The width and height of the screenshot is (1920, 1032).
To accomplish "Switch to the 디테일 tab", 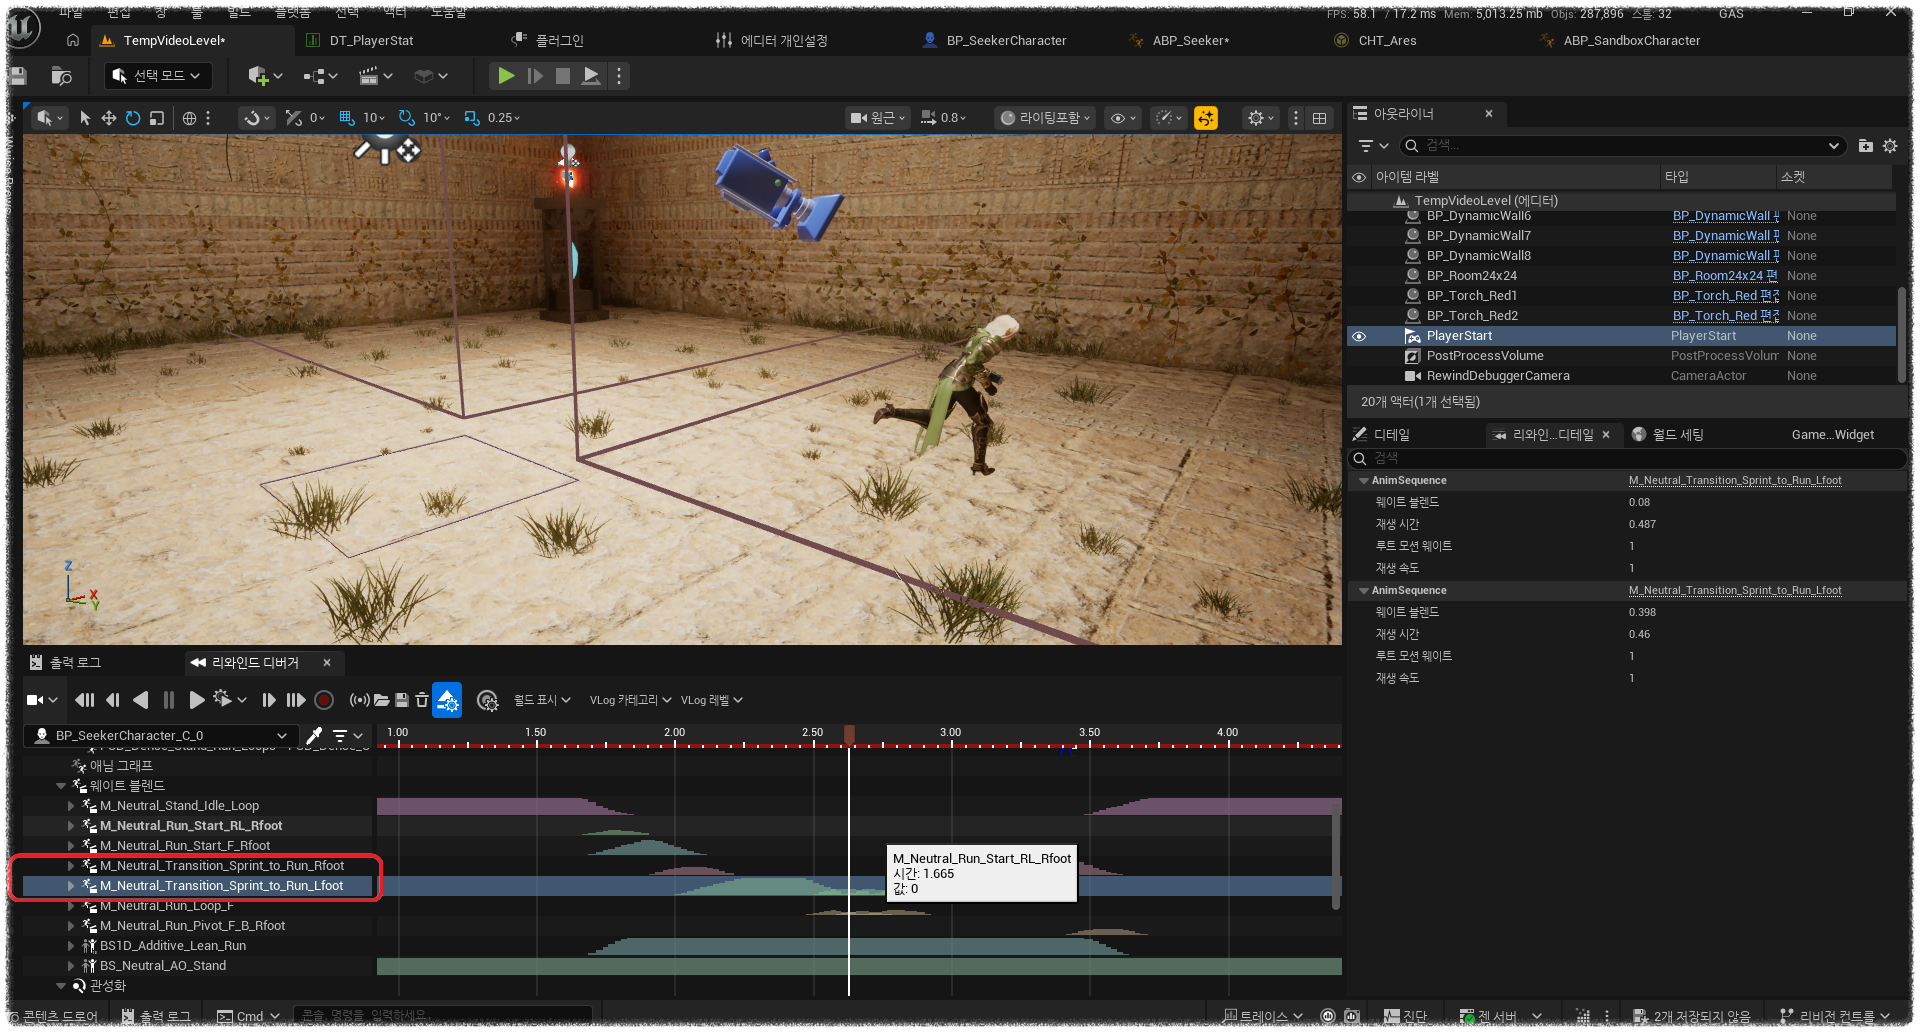I will (x=1381, y=435).
